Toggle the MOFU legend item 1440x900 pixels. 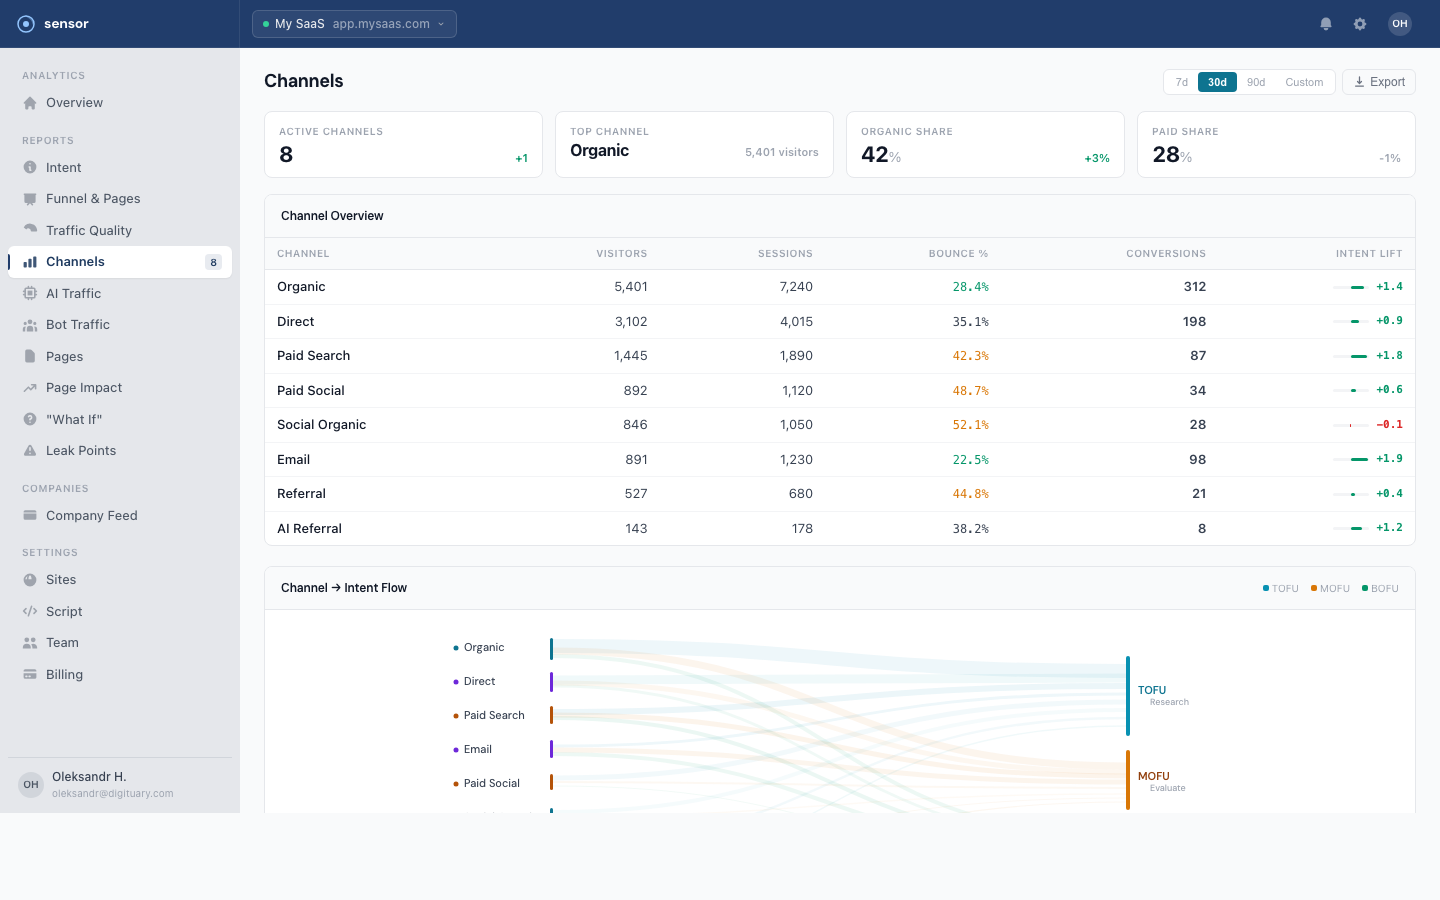1330,588
